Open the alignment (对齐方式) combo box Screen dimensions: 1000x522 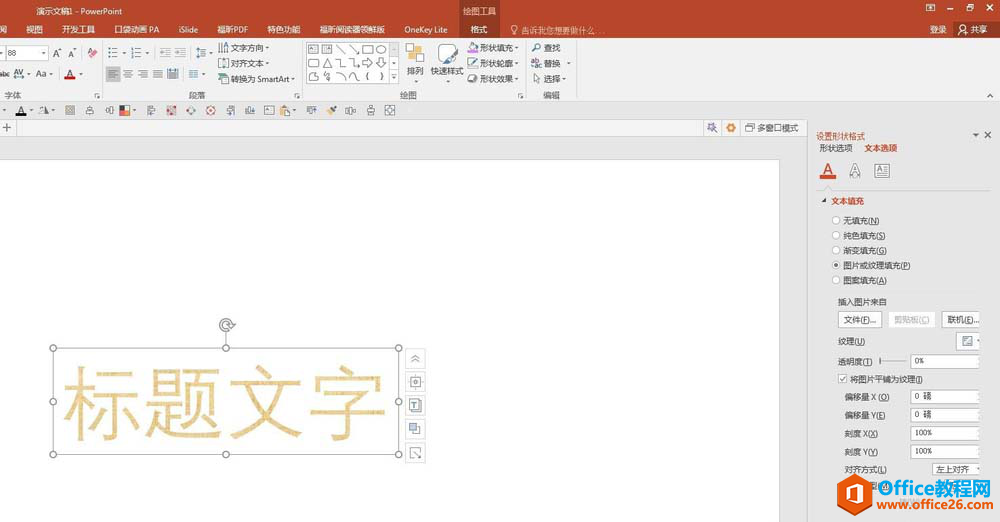(955, 469)
